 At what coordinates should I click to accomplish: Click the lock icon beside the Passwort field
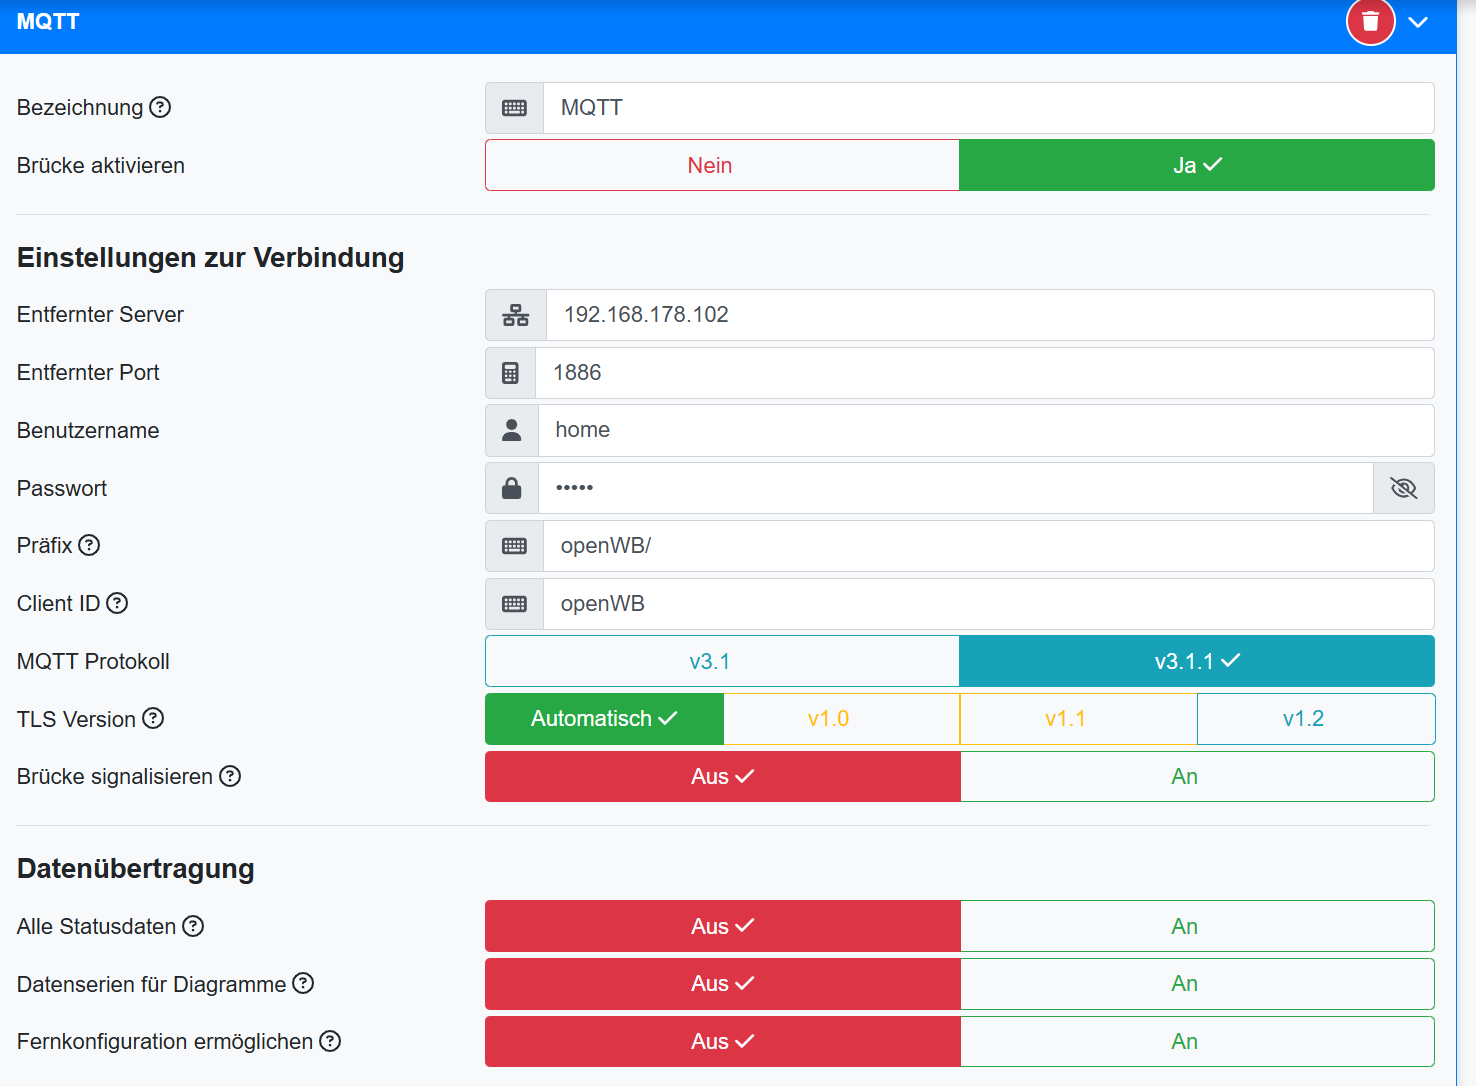click(512, 488)
